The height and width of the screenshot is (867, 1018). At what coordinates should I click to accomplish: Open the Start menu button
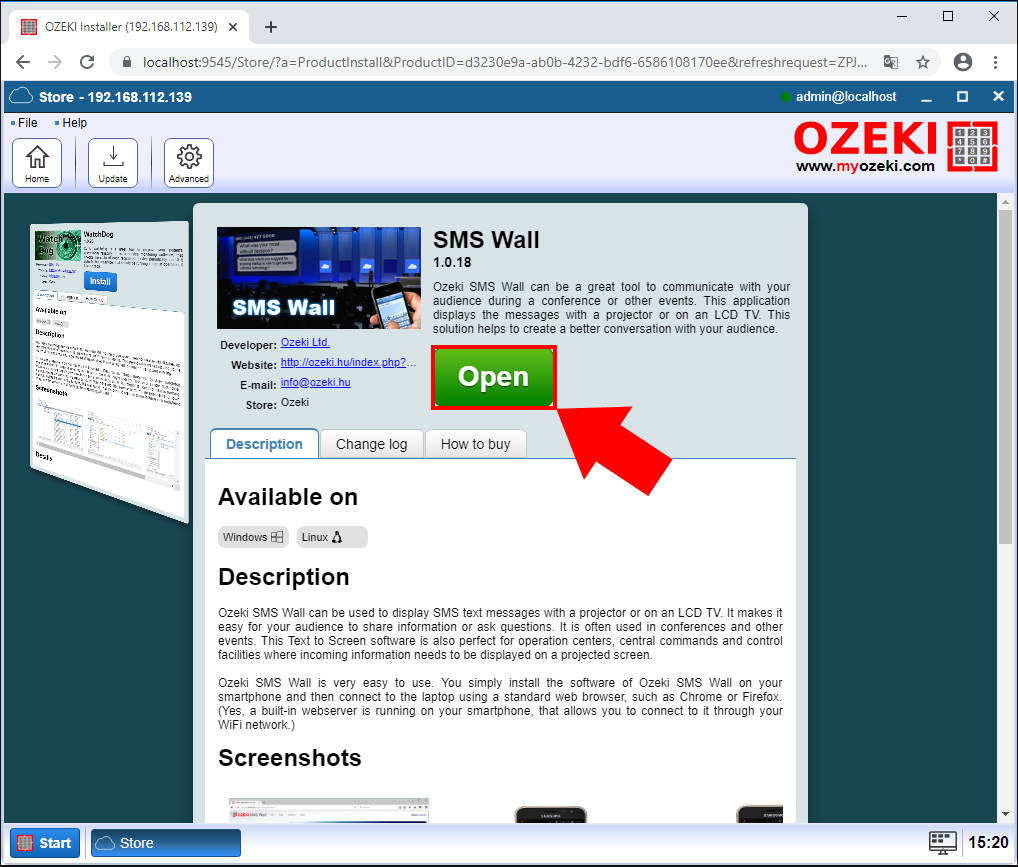(45, 843)
